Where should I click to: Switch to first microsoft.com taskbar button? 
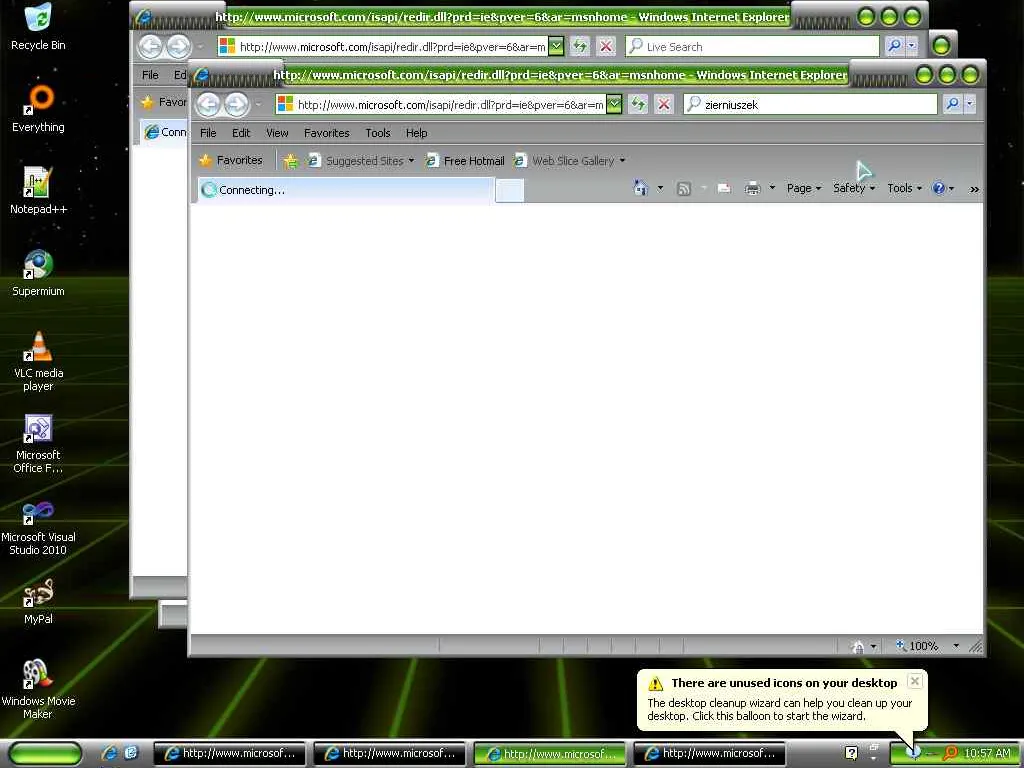(x=230, y=753)
